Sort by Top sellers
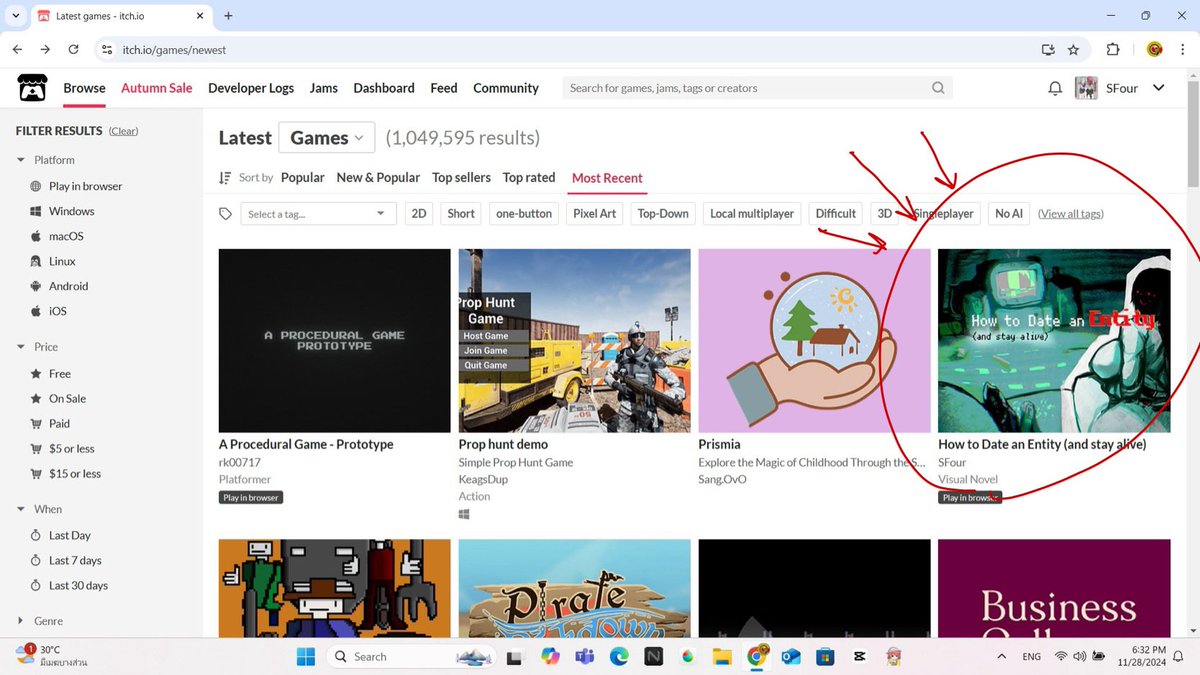This screenshot has width=1200, height=675. click(461, 177)
